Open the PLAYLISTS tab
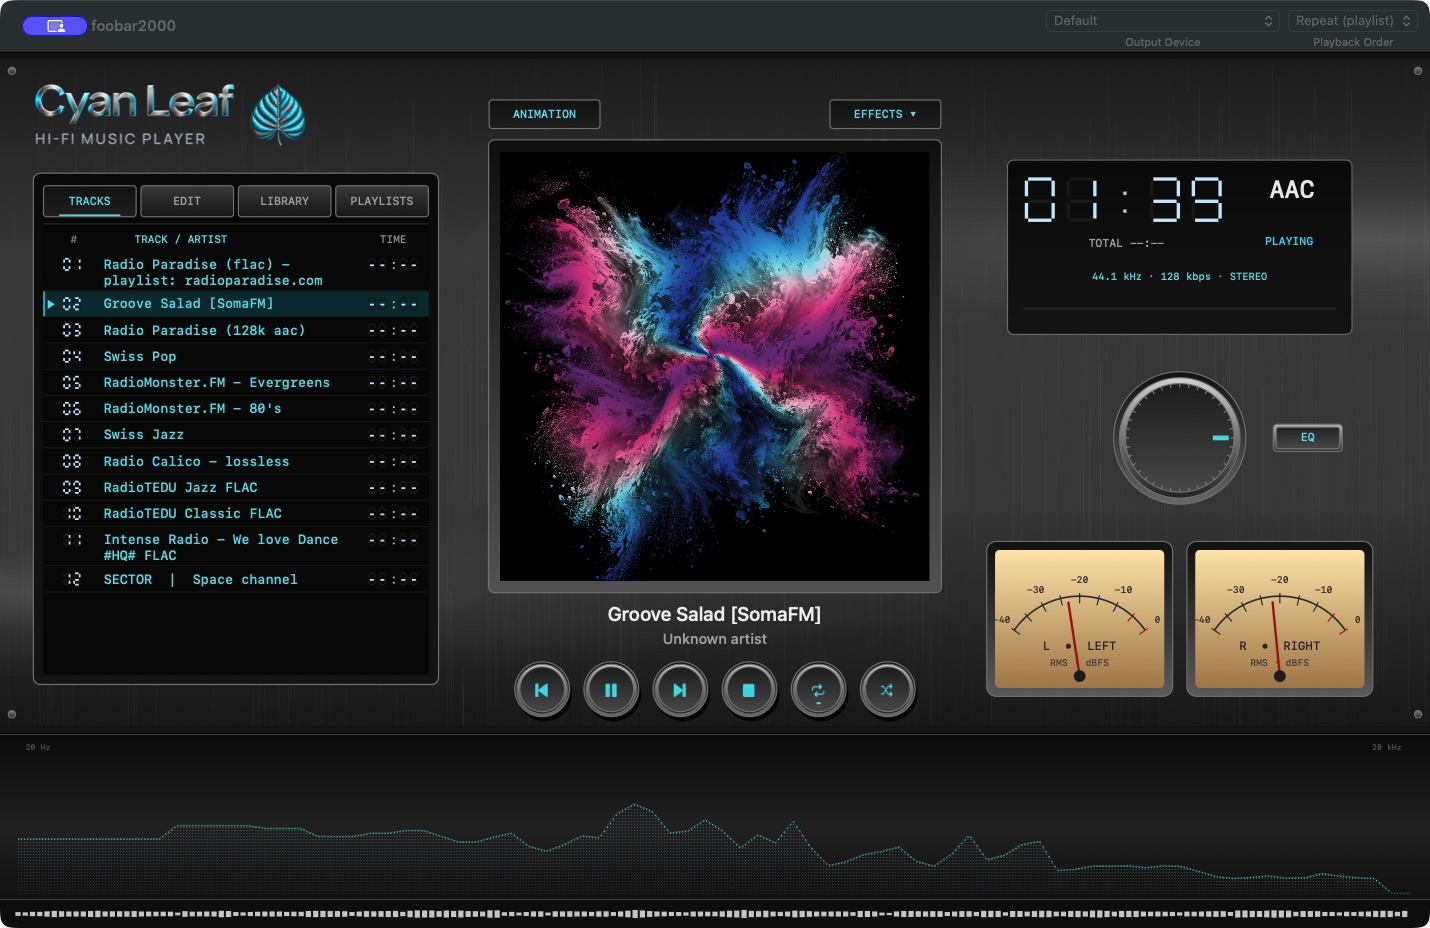 (x=382, y=201)
